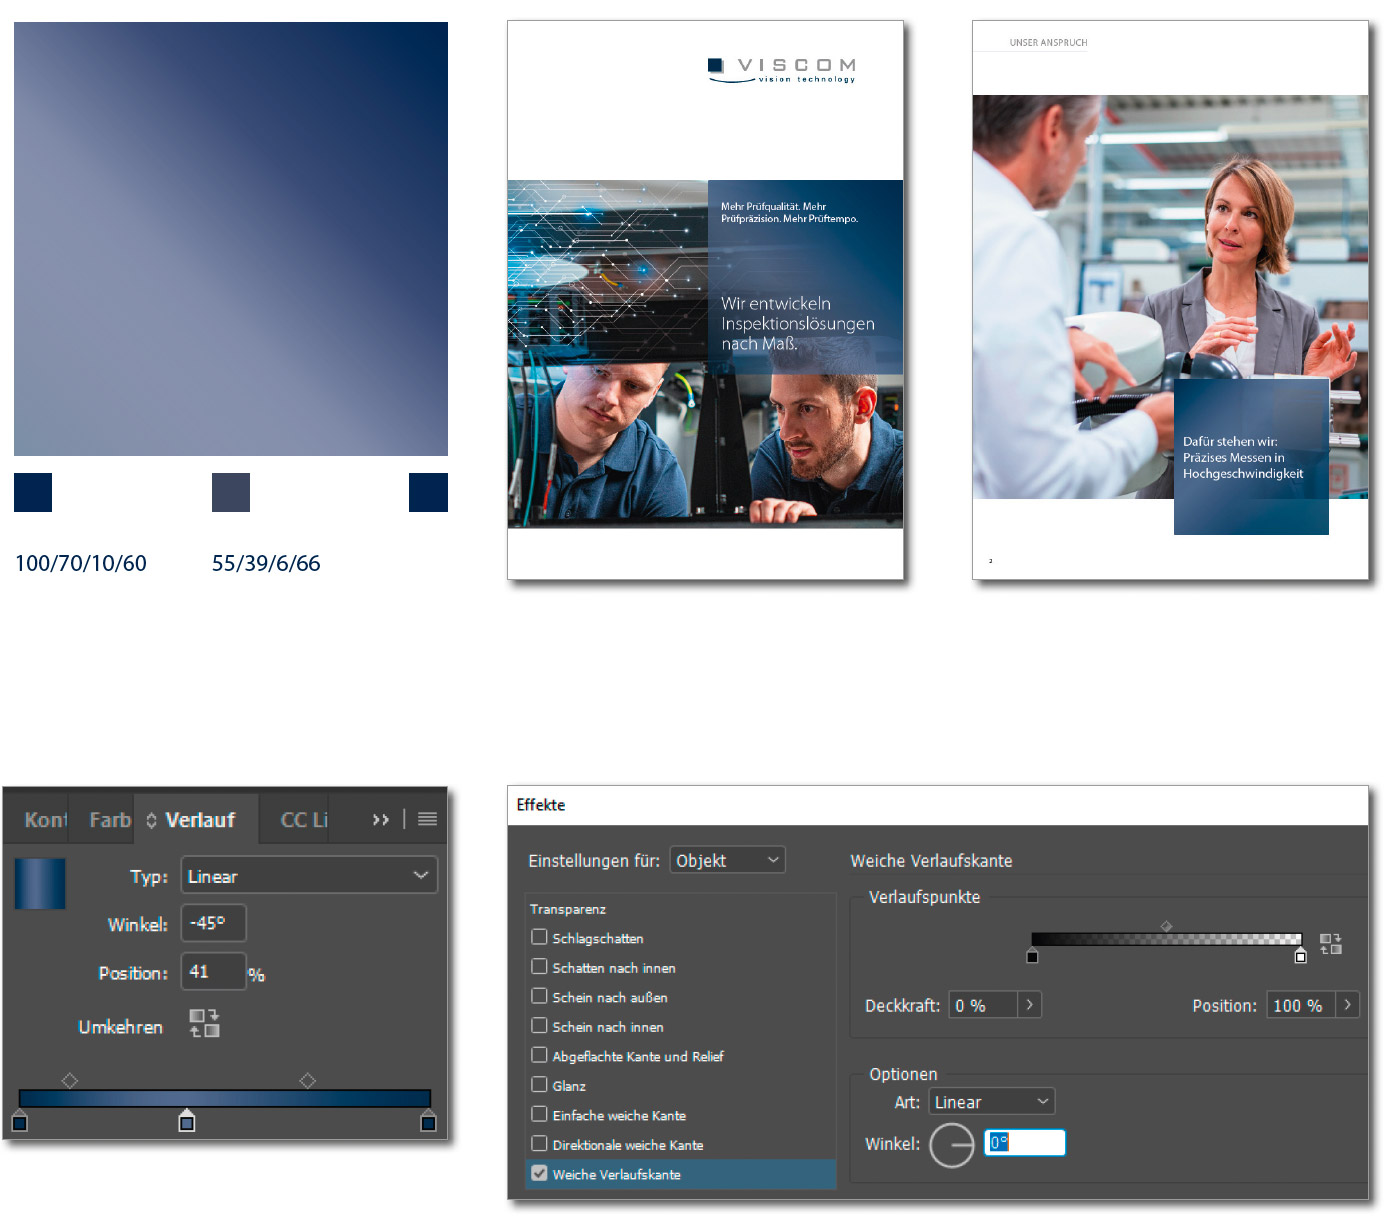Image resolution: width=1391 pixels, height=1229 pixels.
Task: Enable the Schlagschatten checkbox
Action: click(x=539, y=937)
